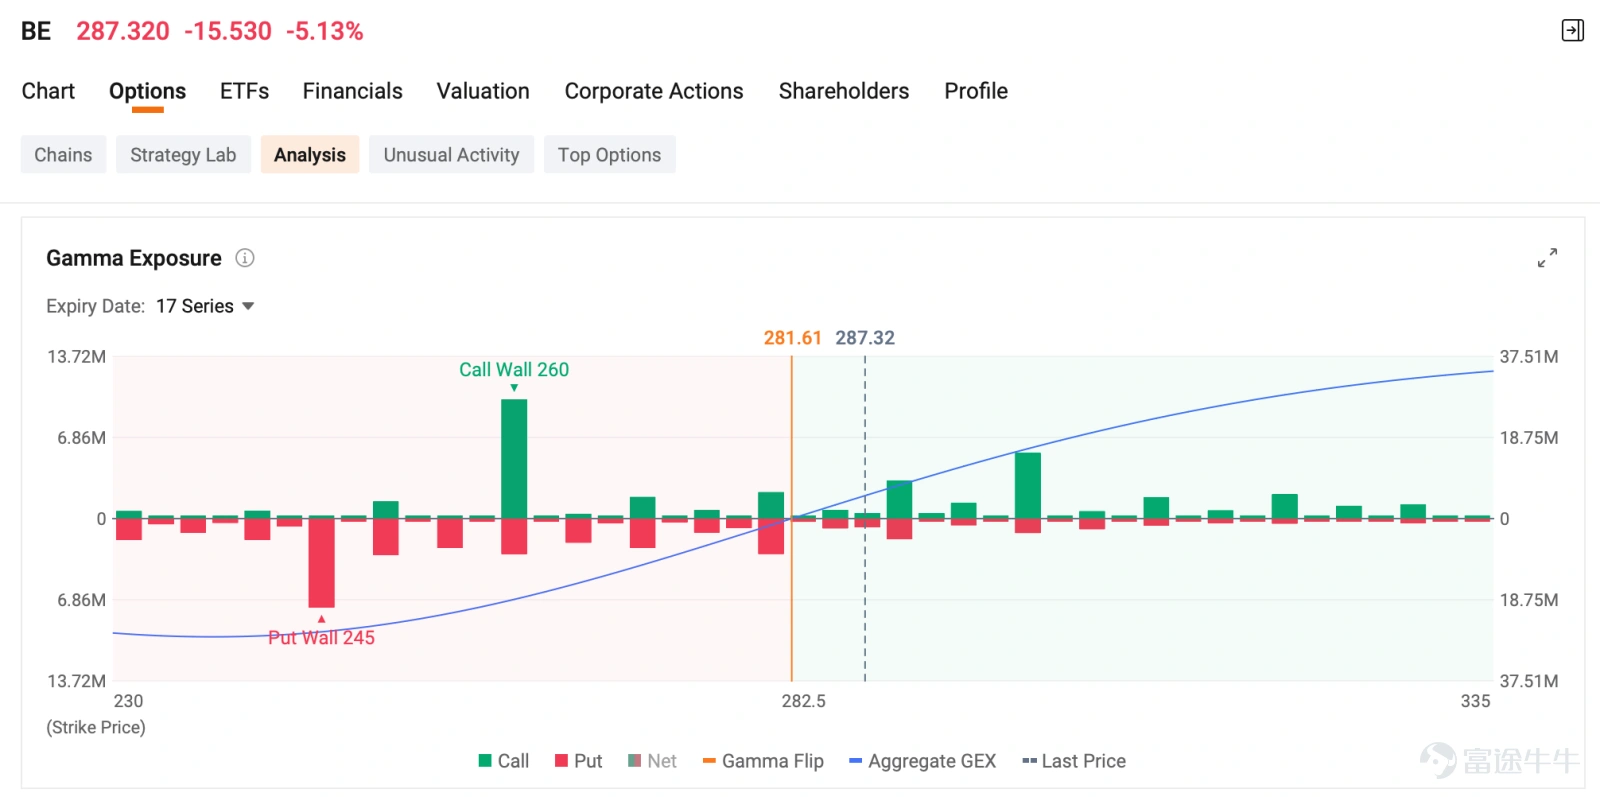Image resolution: width=1600 pixels, height=797 pixels.
Task: Toggle the Call series in the legend
Action: click(504, 761)
